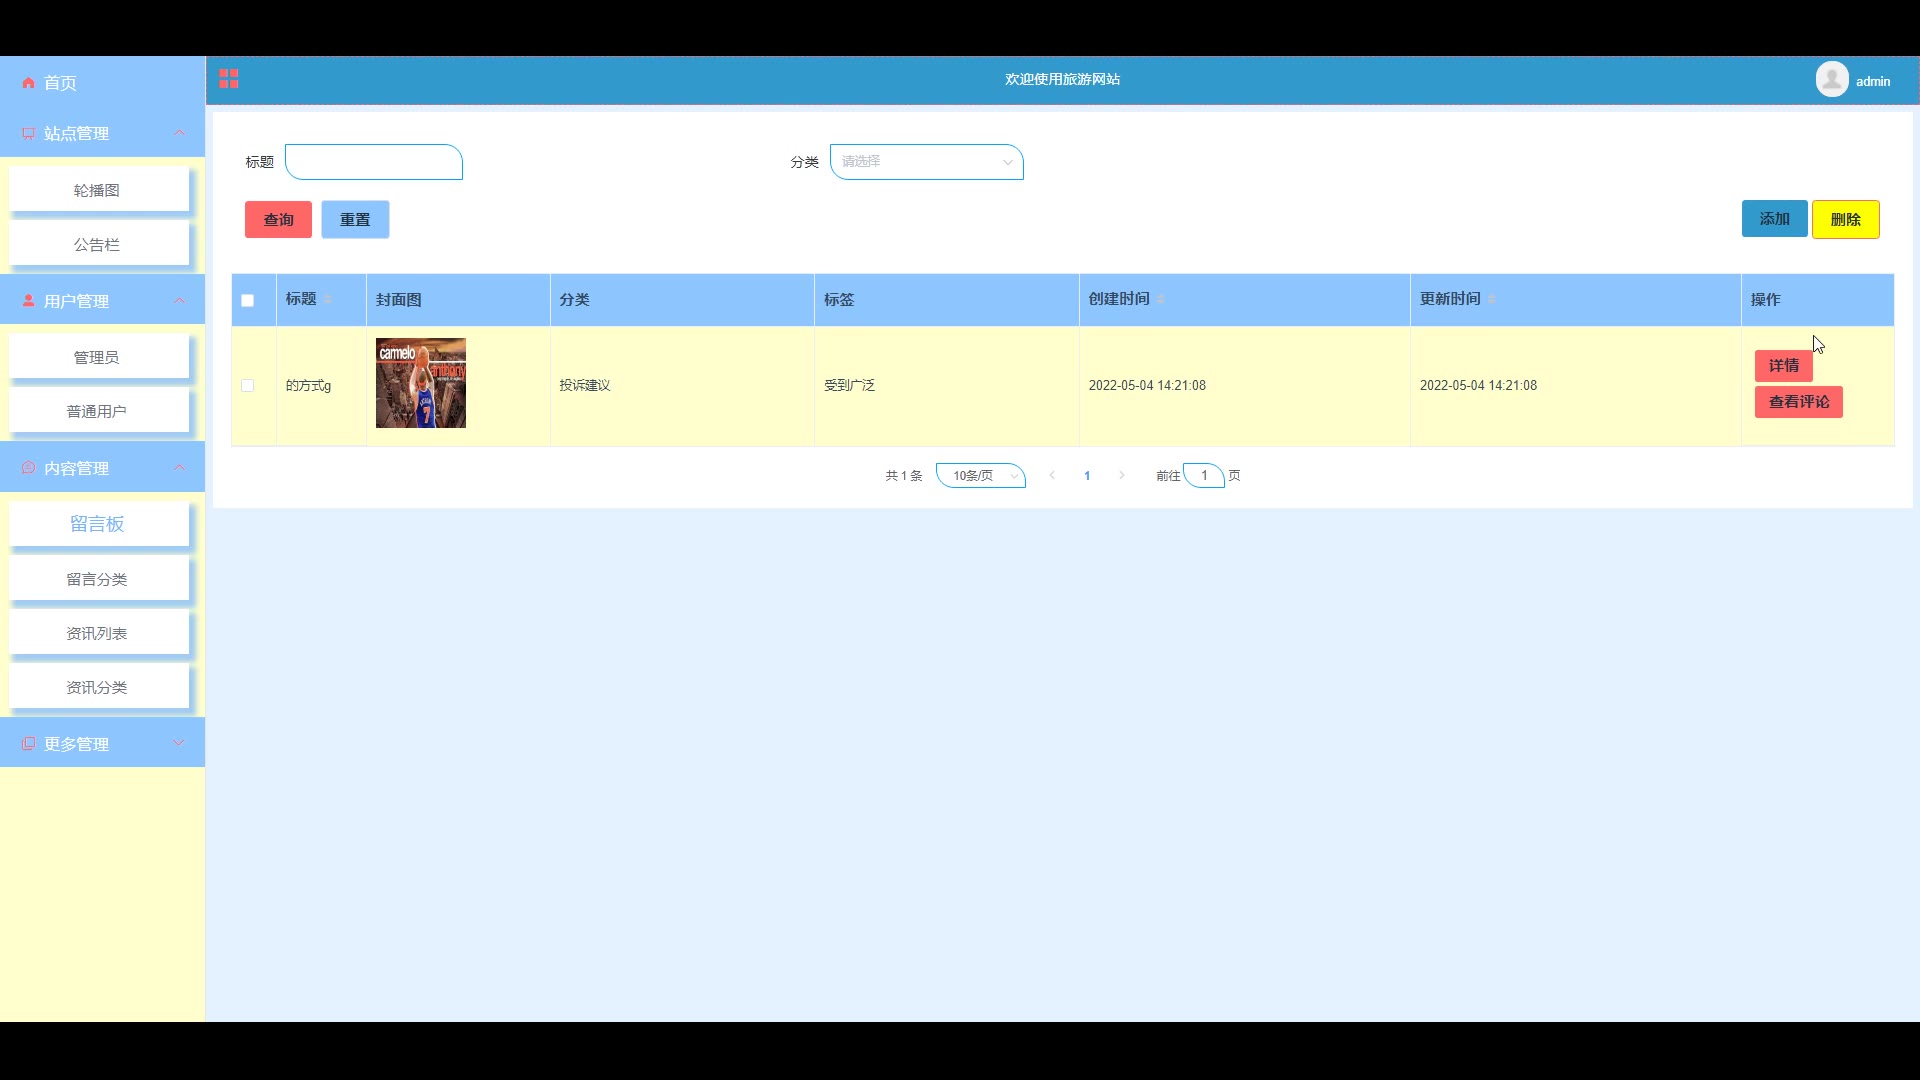1920x1080 pixels.
Task: Check the 的方式g row checkbox
Action: (x=248, y=386)
